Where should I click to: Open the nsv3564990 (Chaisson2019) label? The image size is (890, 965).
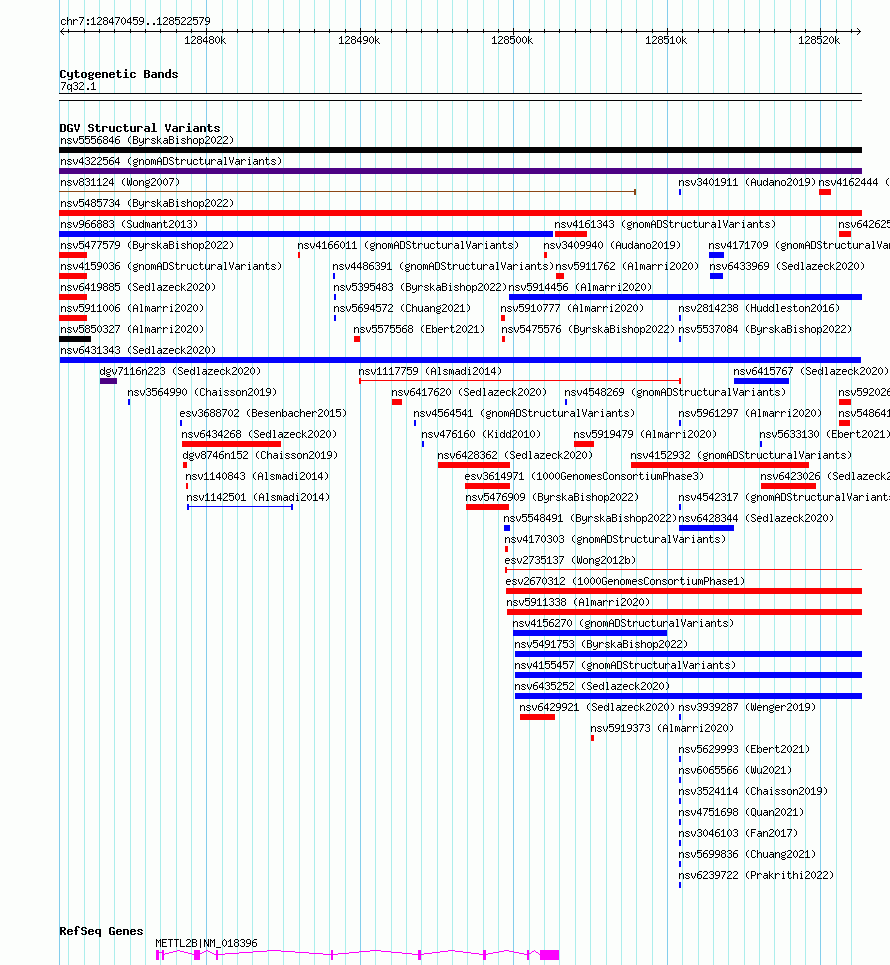click(202, 392)
